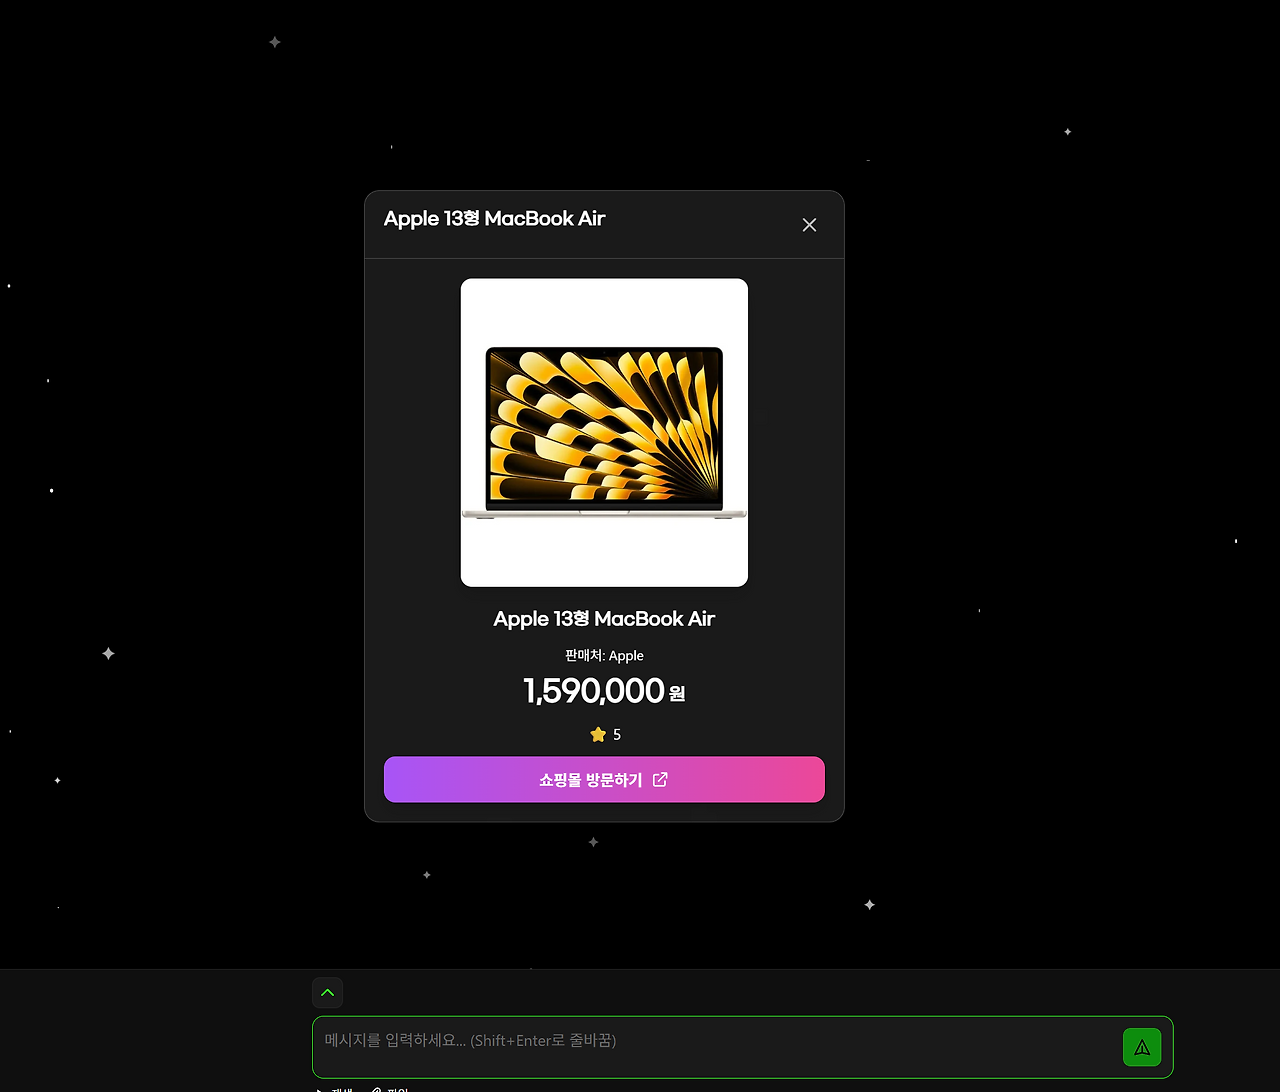Click the rating number 5 beside the star
Image resolution: width=1280 pixels, height=1092 pixels.
(x=617, y=735)
